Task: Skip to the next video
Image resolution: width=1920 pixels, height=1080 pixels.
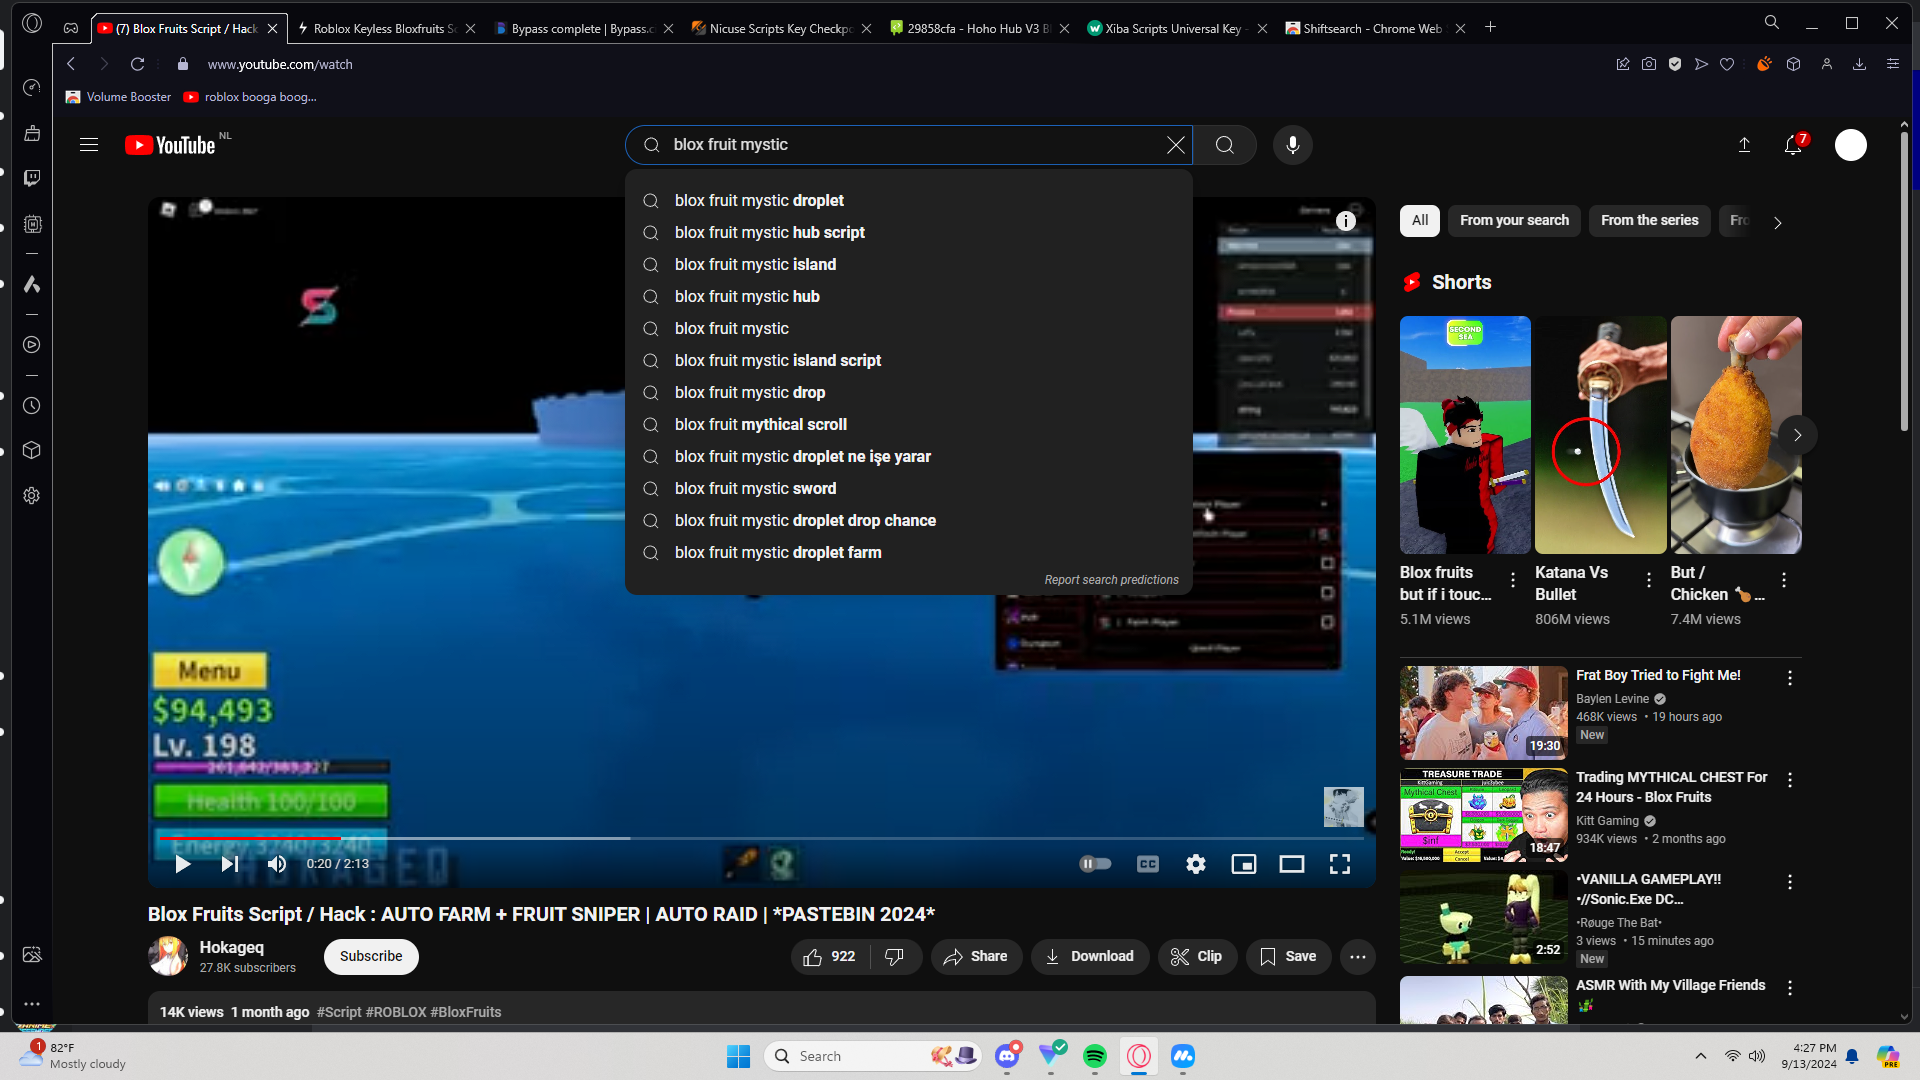Action: pos(230,864)
